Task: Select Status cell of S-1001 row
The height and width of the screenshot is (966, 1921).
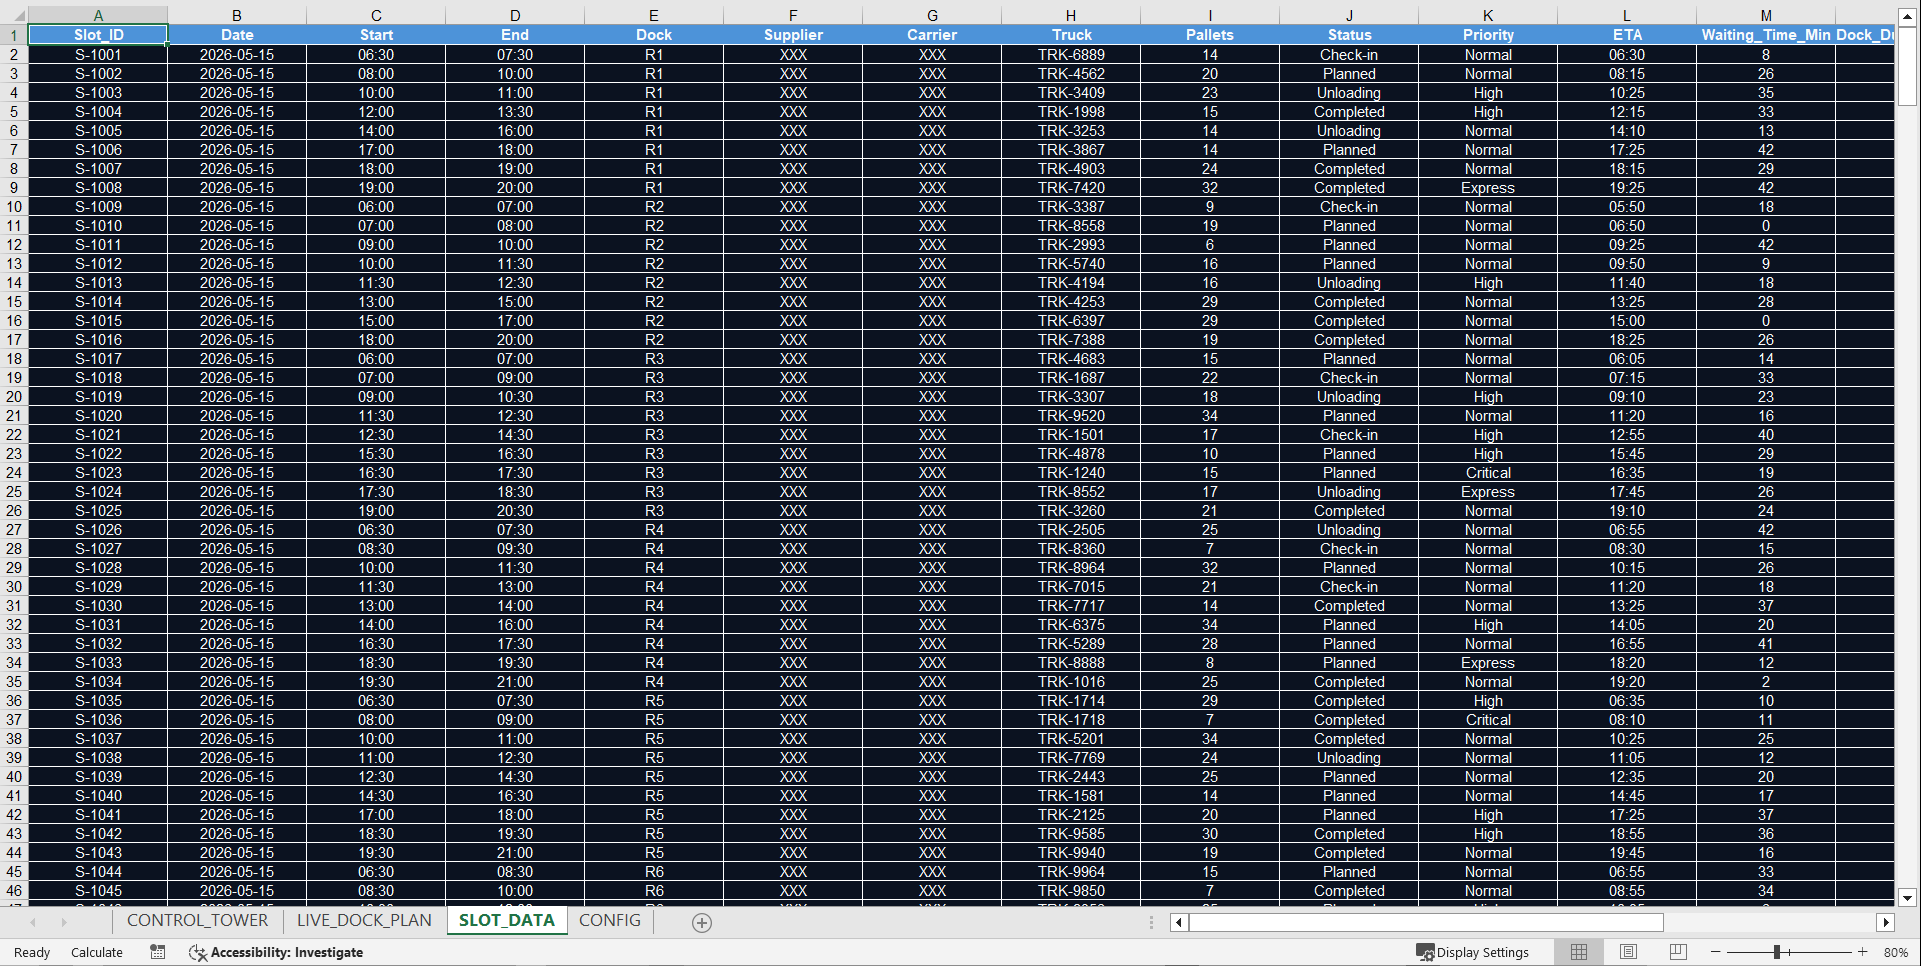Action: (x=1349, y=55)
